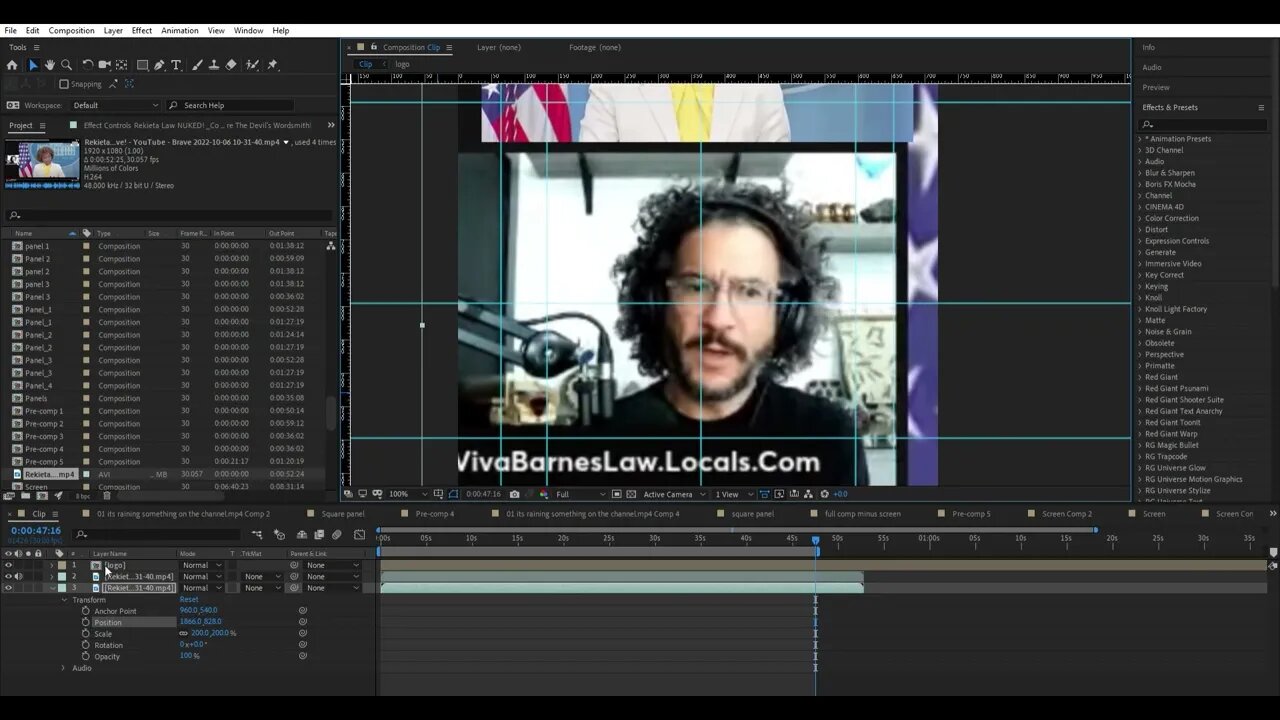Open the 100% magnification dropdown
The image size is (1280, 720).
pos(407,494)
